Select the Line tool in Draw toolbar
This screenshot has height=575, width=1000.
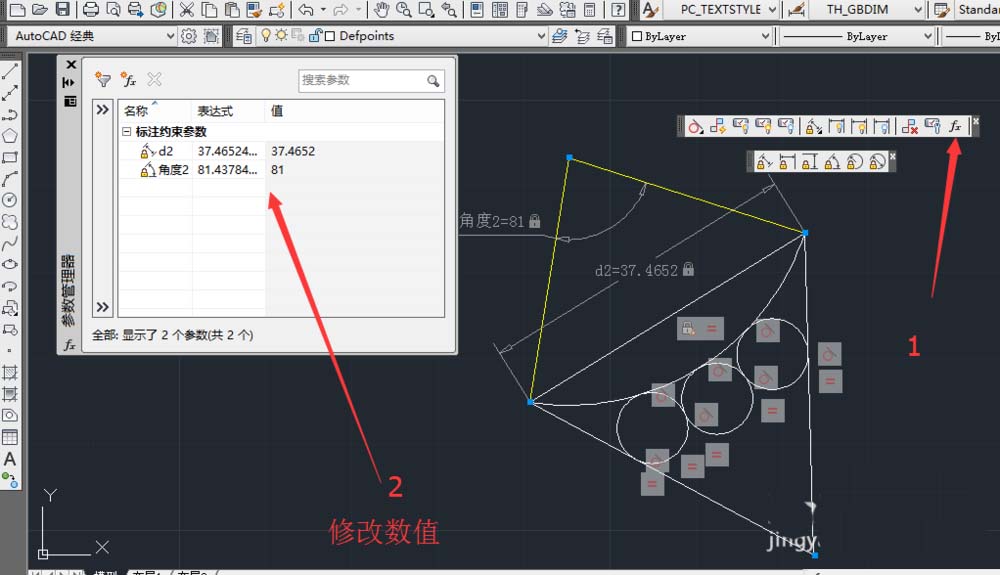point(10,71)
